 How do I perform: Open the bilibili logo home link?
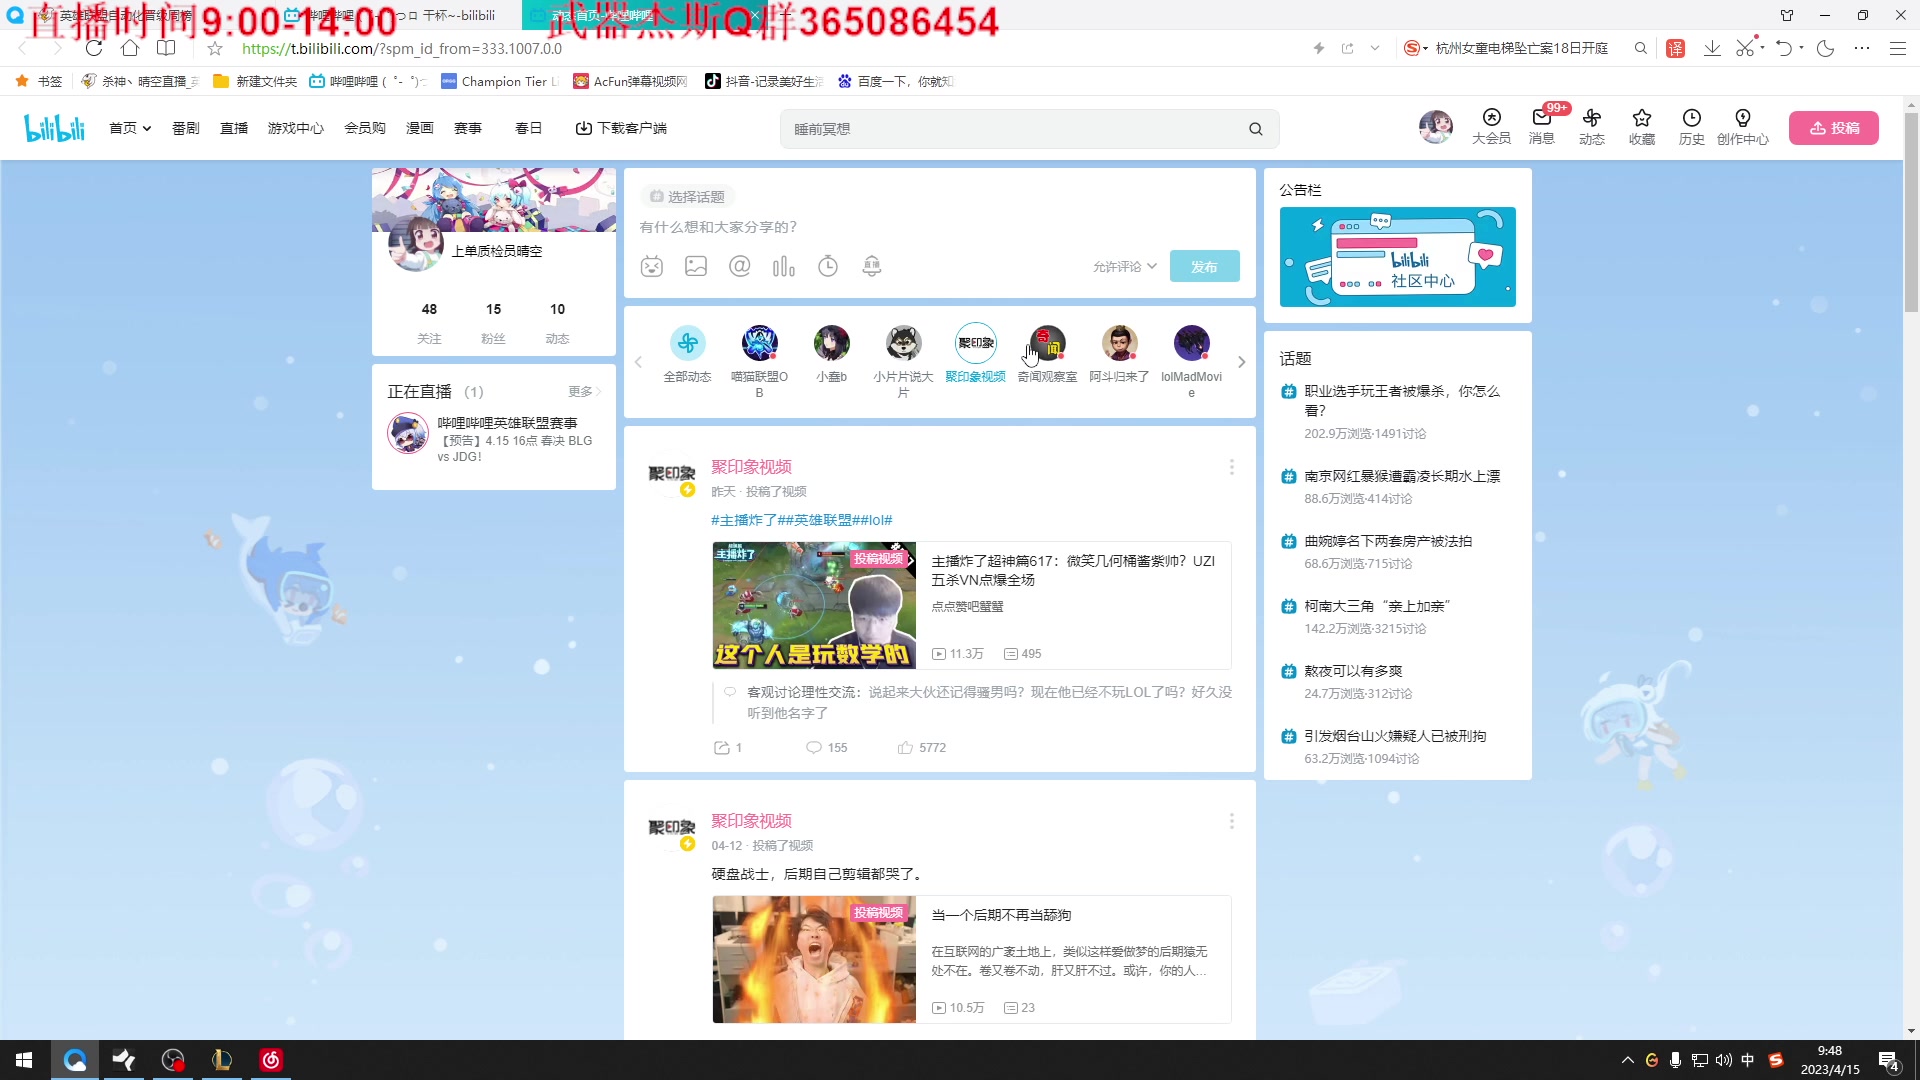click(55, 128)
